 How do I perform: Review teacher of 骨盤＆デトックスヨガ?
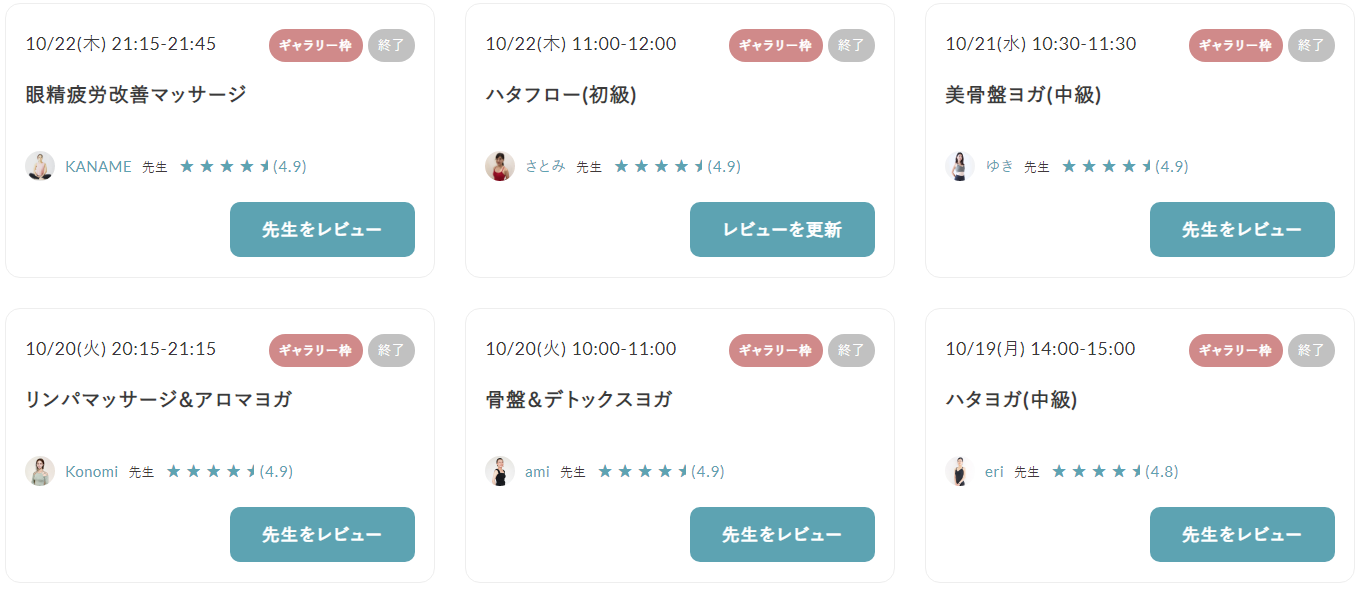point(782,534)
